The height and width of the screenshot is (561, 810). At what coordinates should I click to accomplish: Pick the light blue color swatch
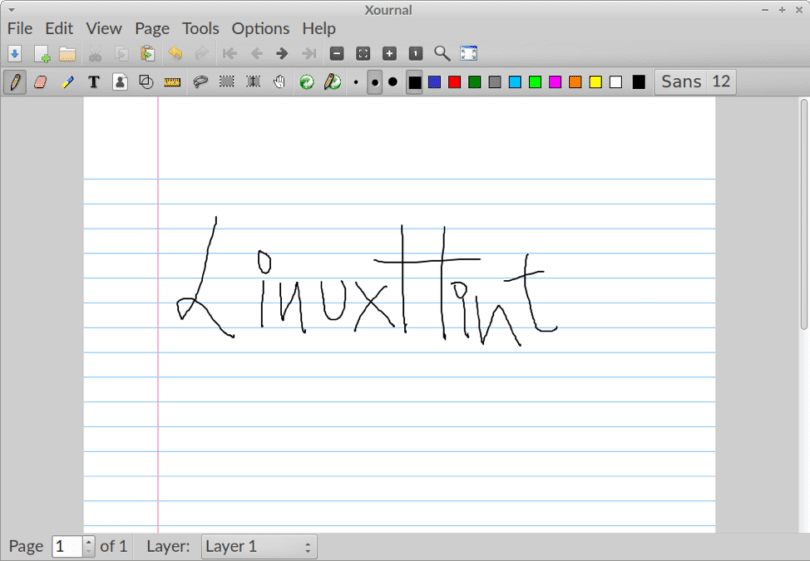[515, 82]
